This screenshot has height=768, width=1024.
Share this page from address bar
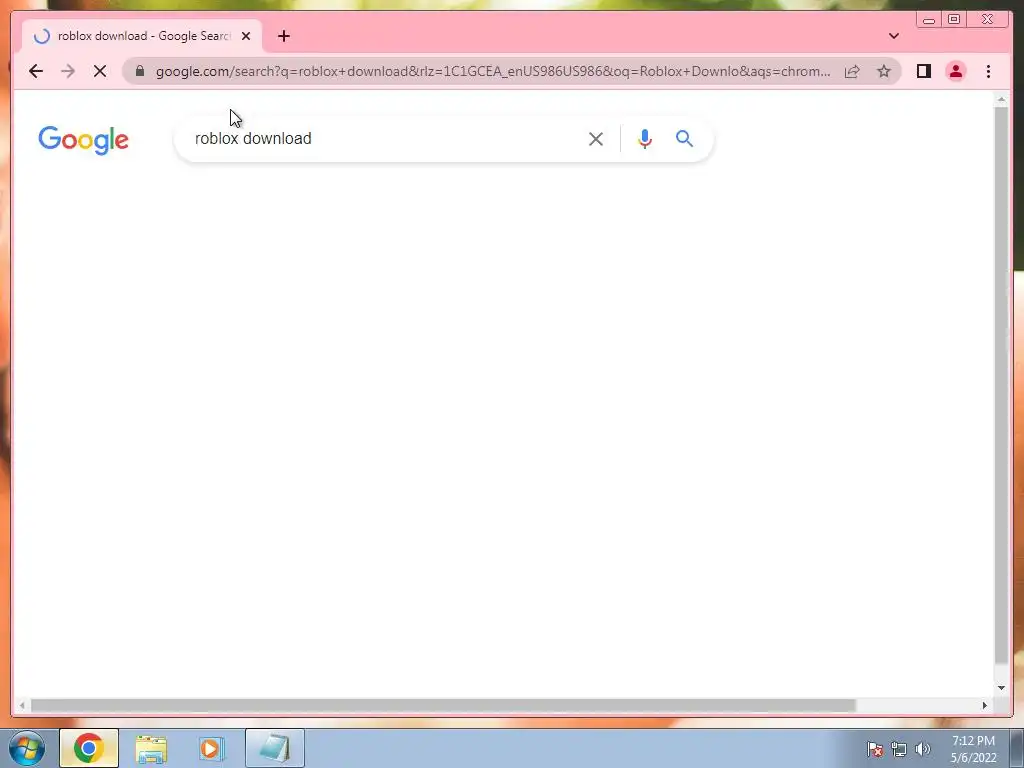pyautogui.click(x=852, y=71)
